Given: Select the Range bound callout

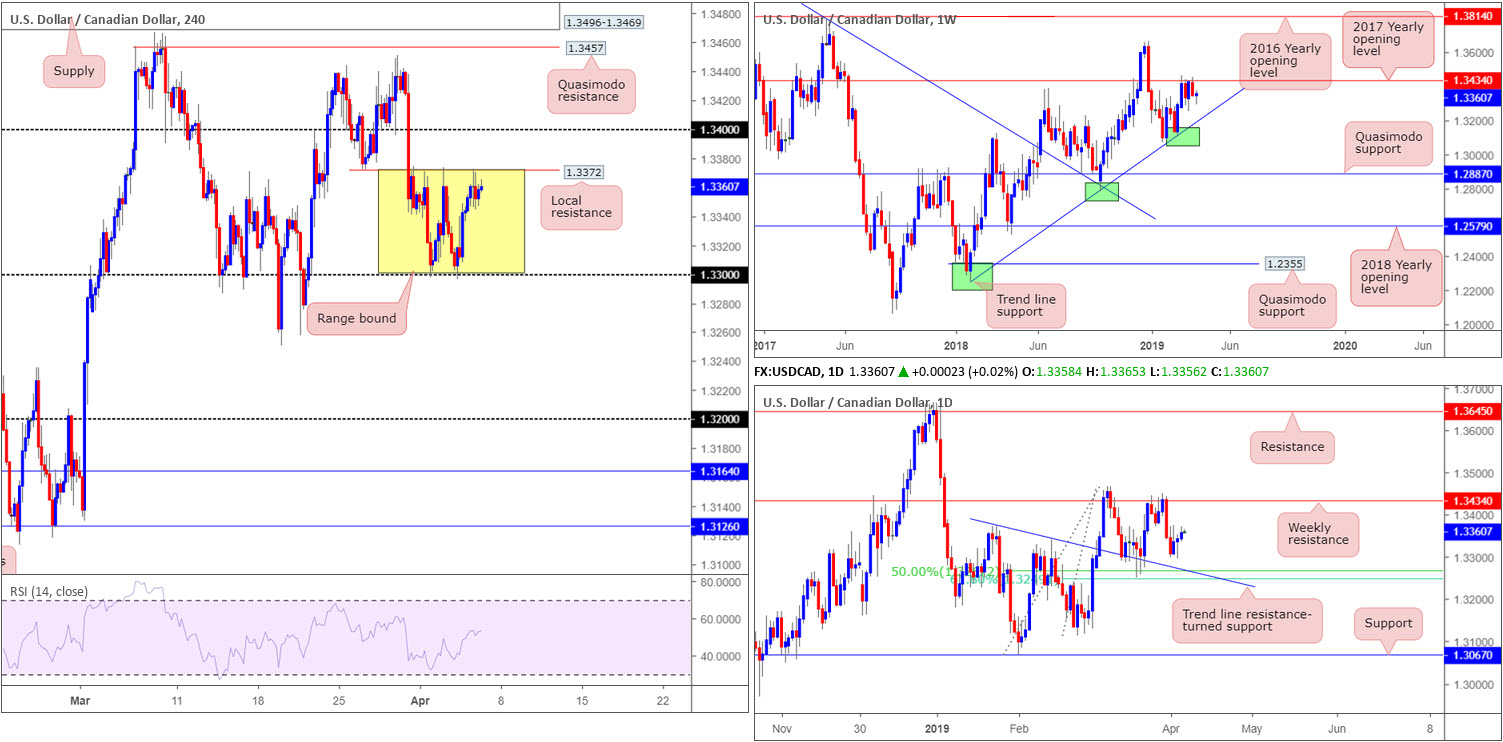Looking at the screenshot, I should point(357,319).
